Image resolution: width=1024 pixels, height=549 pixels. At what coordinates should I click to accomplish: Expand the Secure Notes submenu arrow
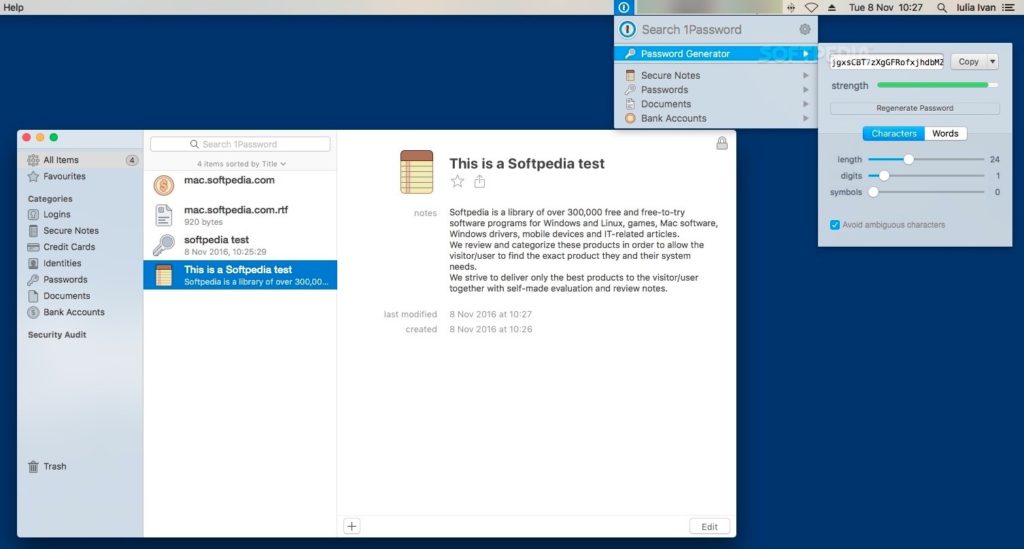click(x=806, y=75)
